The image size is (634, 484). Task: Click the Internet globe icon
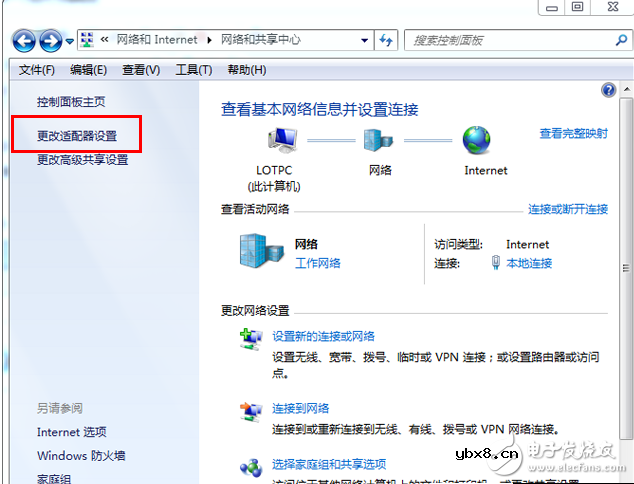(x=477, y=140)
